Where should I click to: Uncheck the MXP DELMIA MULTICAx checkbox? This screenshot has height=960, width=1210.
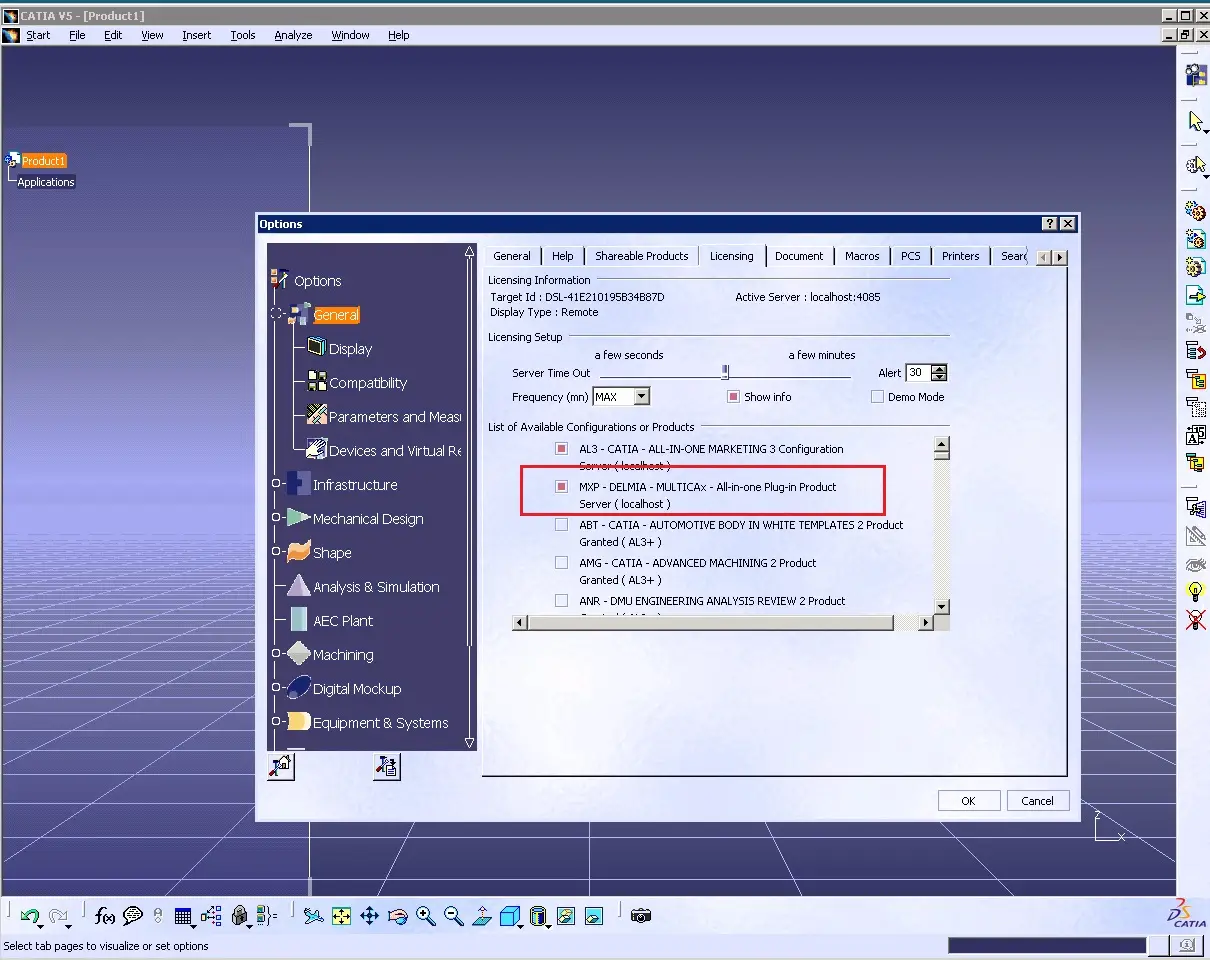click(561, 487)
